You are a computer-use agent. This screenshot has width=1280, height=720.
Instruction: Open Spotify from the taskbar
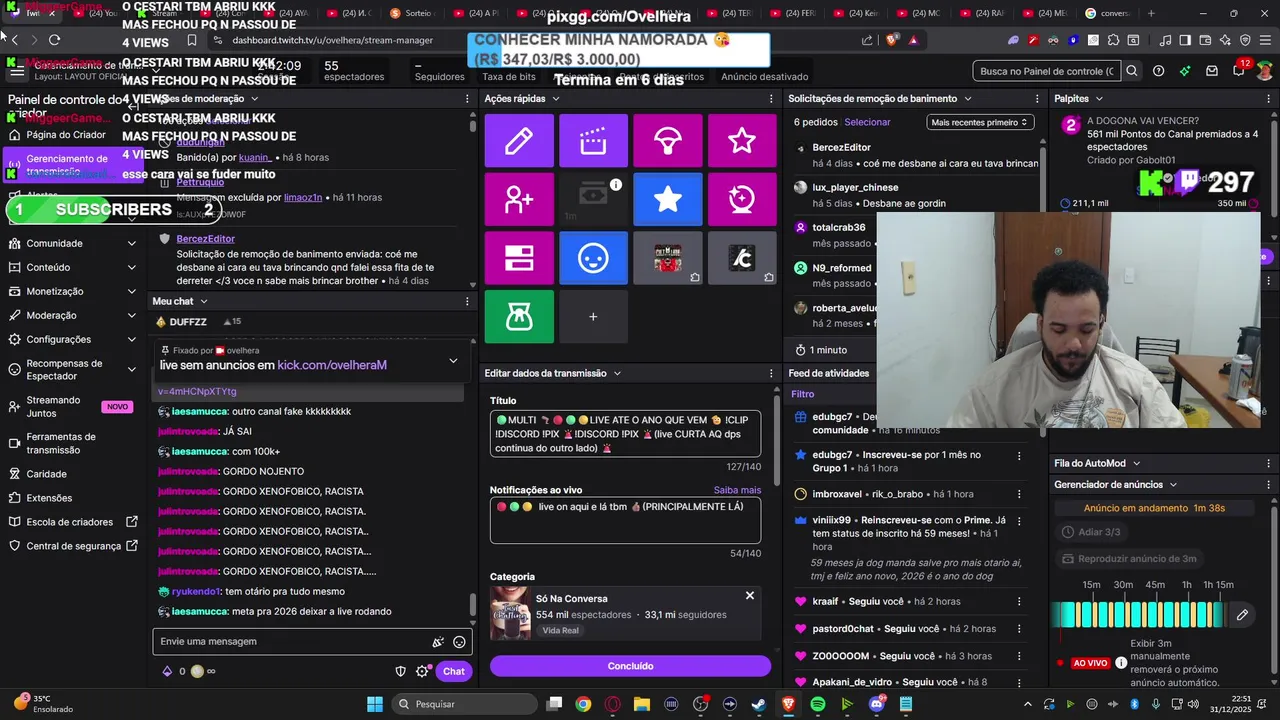click(818, 704)
